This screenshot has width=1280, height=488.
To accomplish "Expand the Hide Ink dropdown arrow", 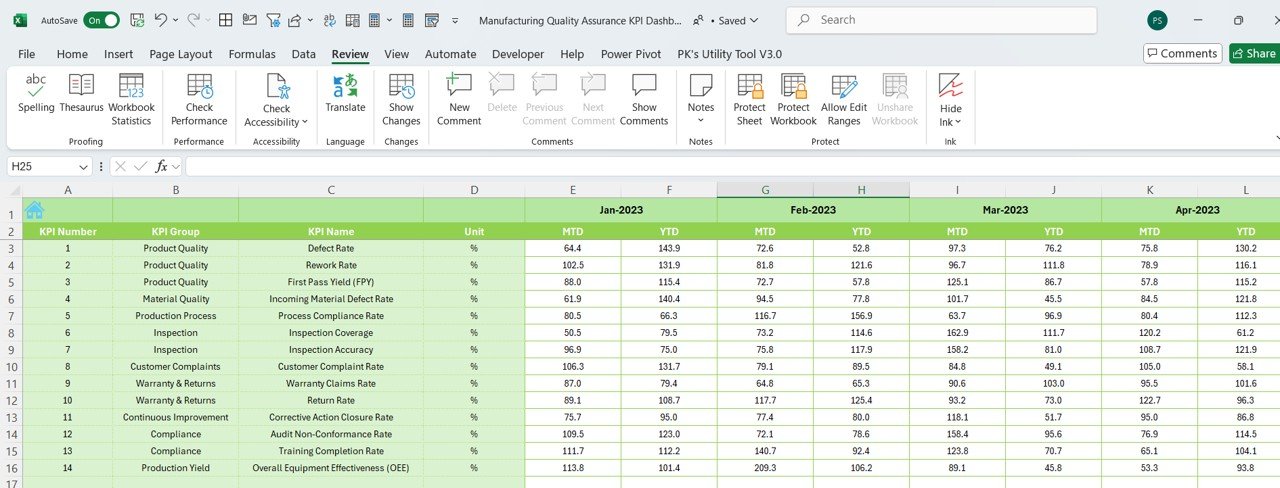I will click(958, 122).
